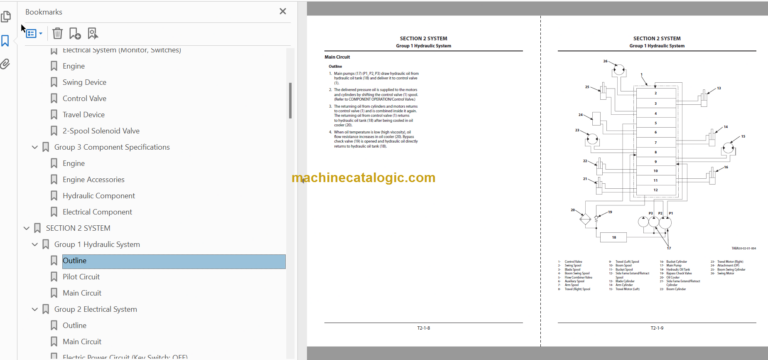Open the Swing Device bookmark
768x360 pixels.
pos(84,82)
